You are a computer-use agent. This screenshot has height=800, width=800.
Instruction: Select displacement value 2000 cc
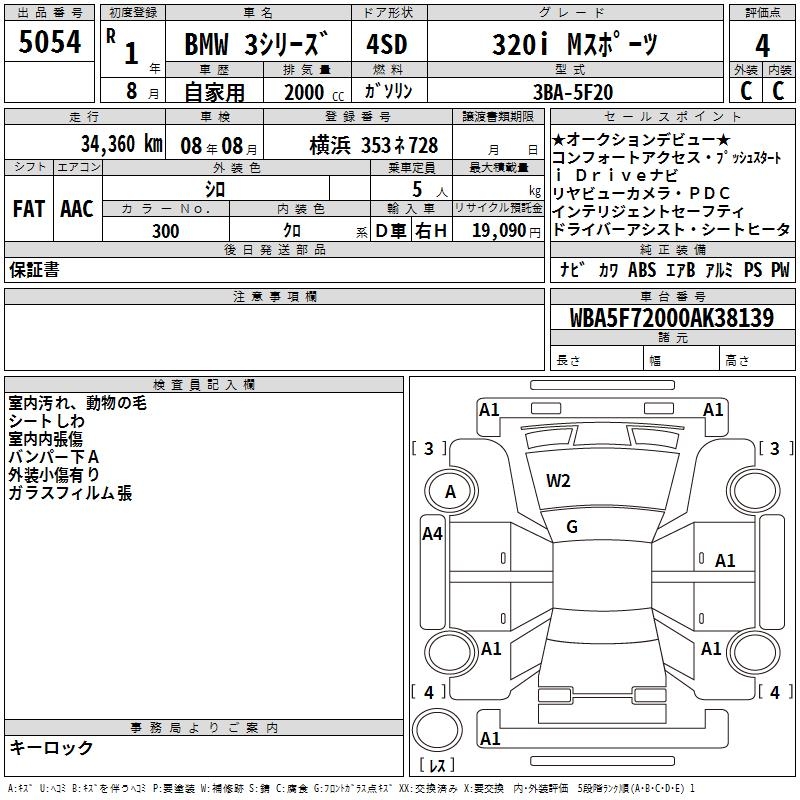click(x=314, y=93)
